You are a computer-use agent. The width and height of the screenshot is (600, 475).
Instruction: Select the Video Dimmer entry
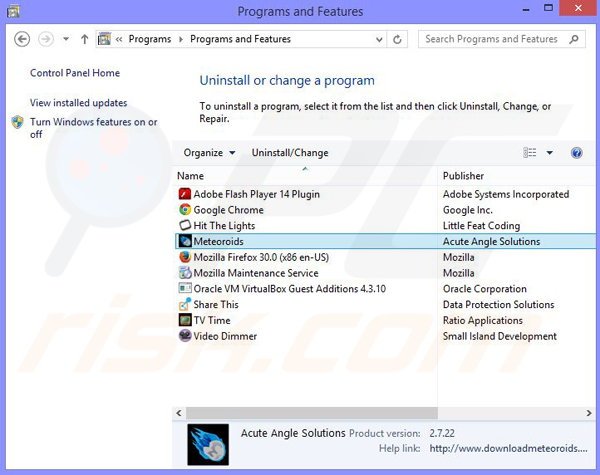click(x=225, y=336)
